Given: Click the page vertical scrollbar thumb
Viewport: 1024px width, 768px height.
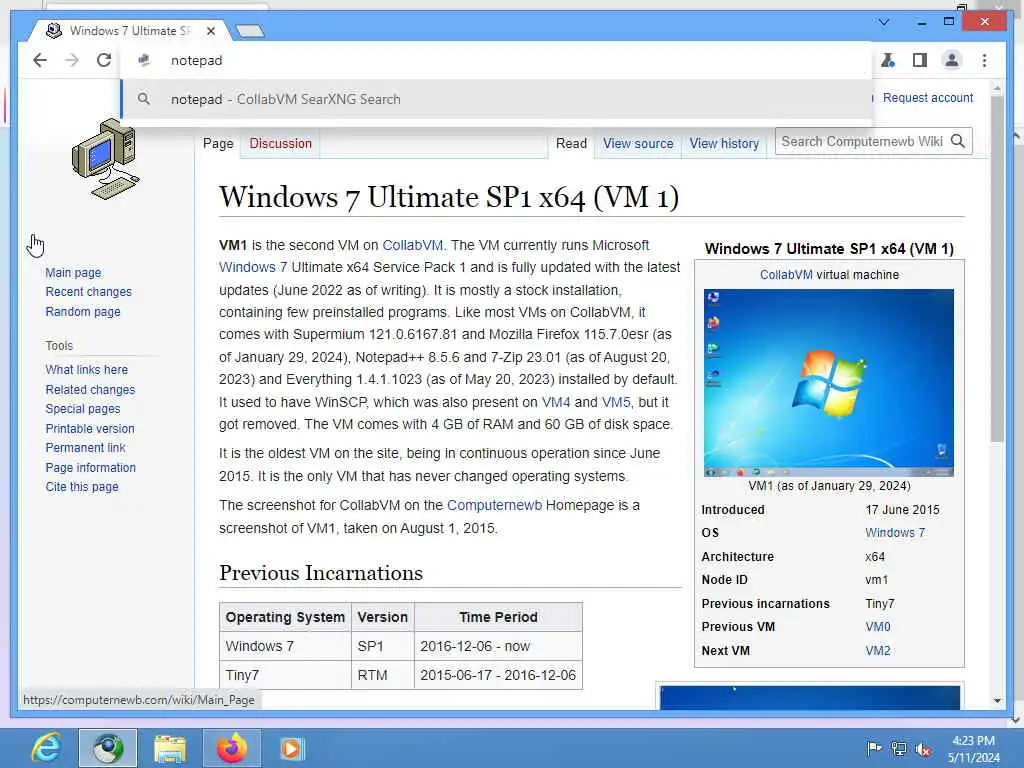Looking at the screenshot, I should (997, 269).
